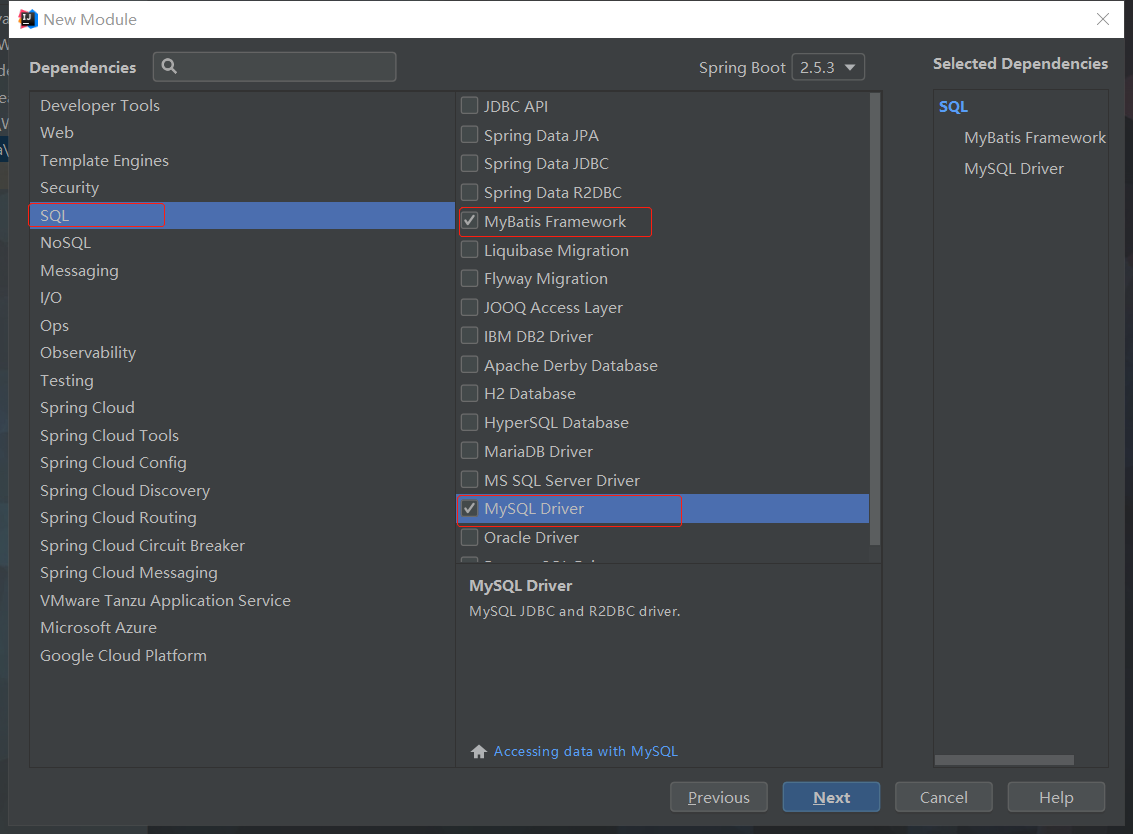Select the Messaging category
This screenshot has width=1133, height=834.
tap(242, 270)
